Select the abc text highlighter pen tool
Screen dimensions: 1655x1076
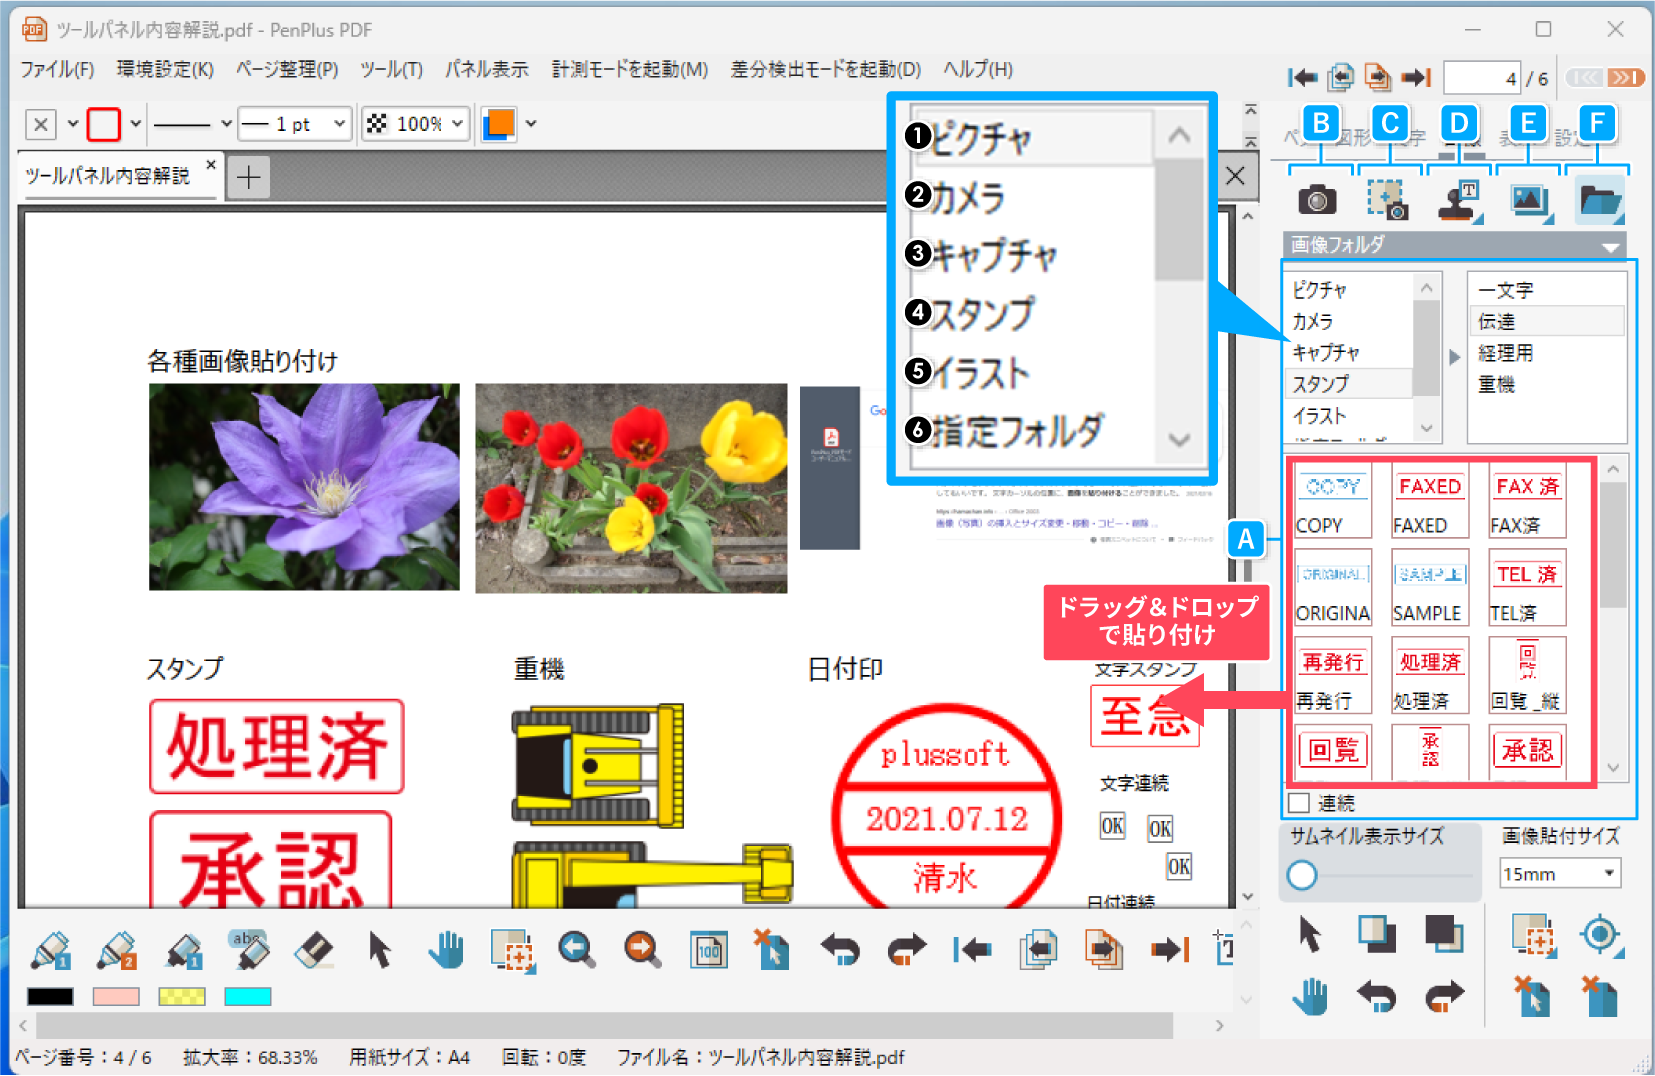(x=248, y=950)
